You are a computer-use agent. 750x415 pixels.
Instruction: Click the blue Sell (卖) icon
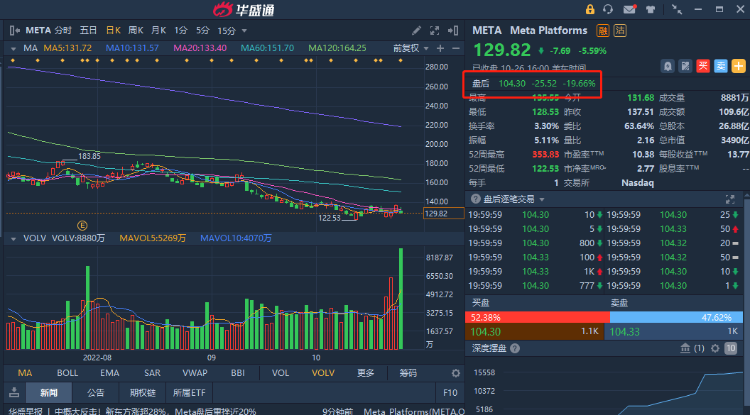tap(721, 66)
